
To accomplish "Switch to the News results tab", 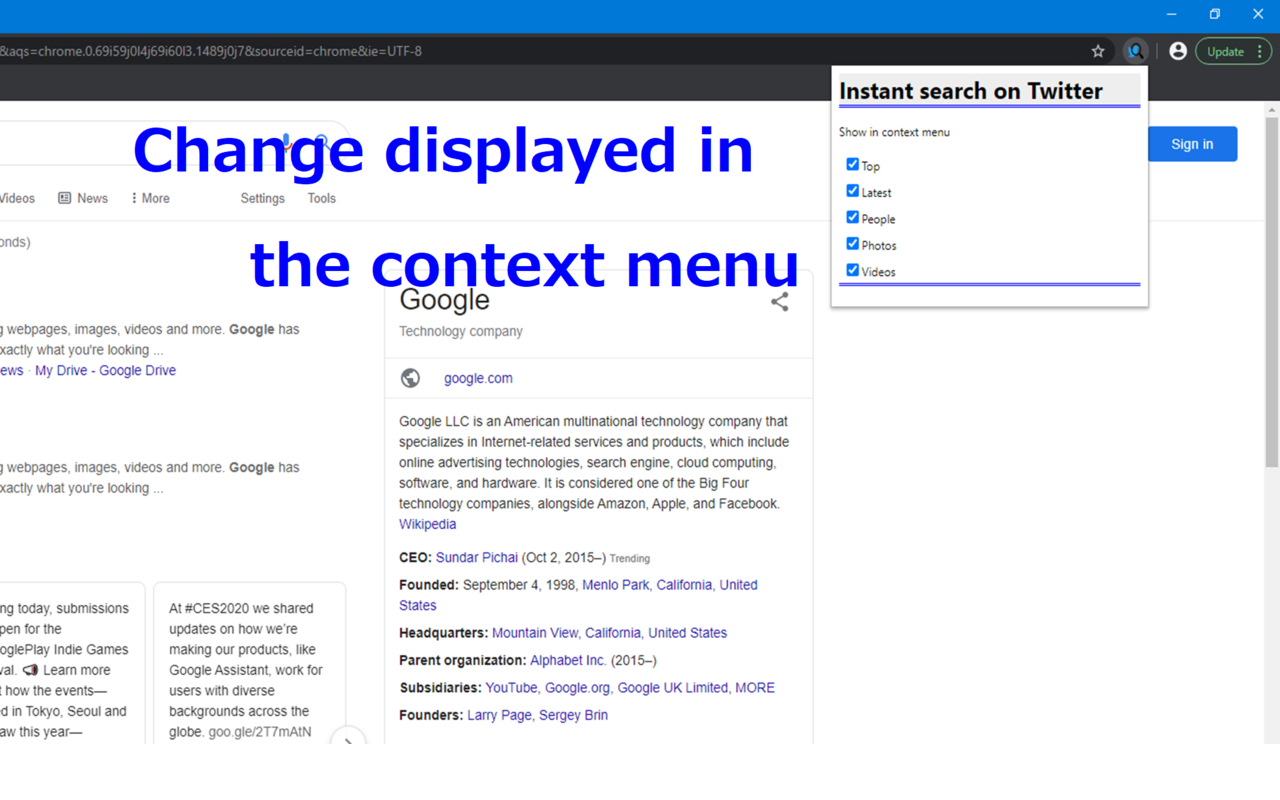I will tap(83, 198).
